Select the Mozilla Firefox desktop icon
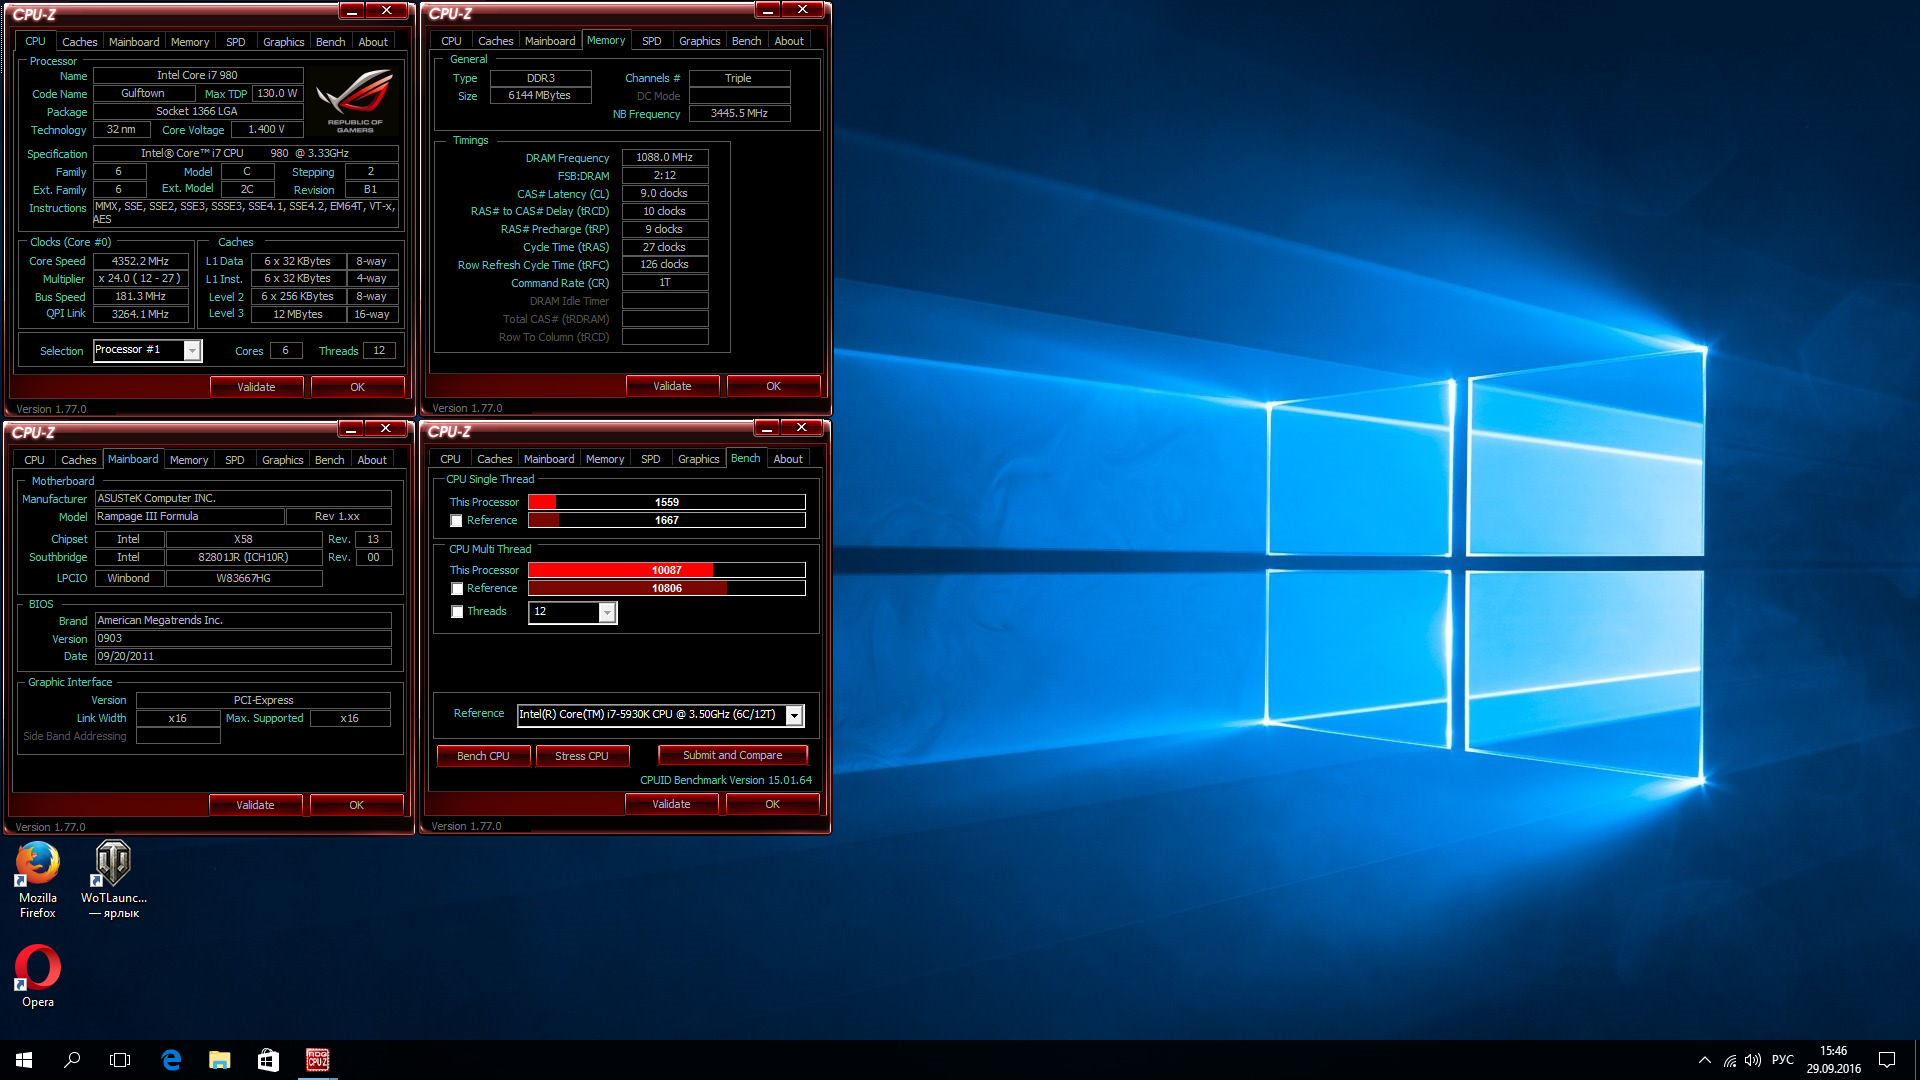The image size is (1920, 1080). (38, 880)
